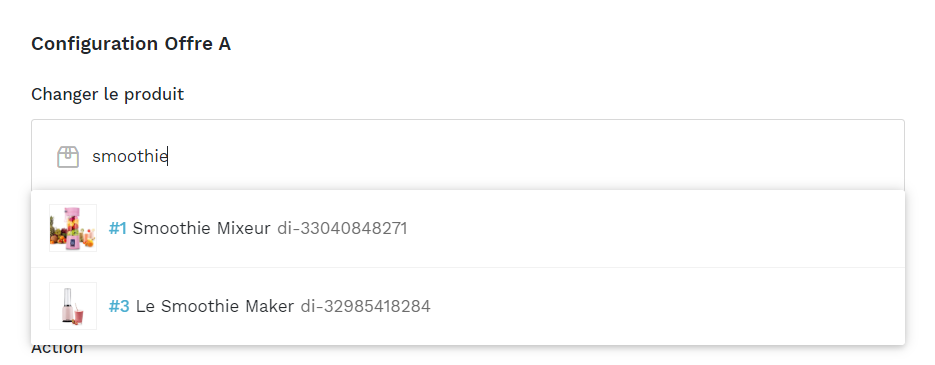Screen dimensions: 935x365
Task: Pick the second suggestion row in the dropdown
Action: [x=468, y=307]
